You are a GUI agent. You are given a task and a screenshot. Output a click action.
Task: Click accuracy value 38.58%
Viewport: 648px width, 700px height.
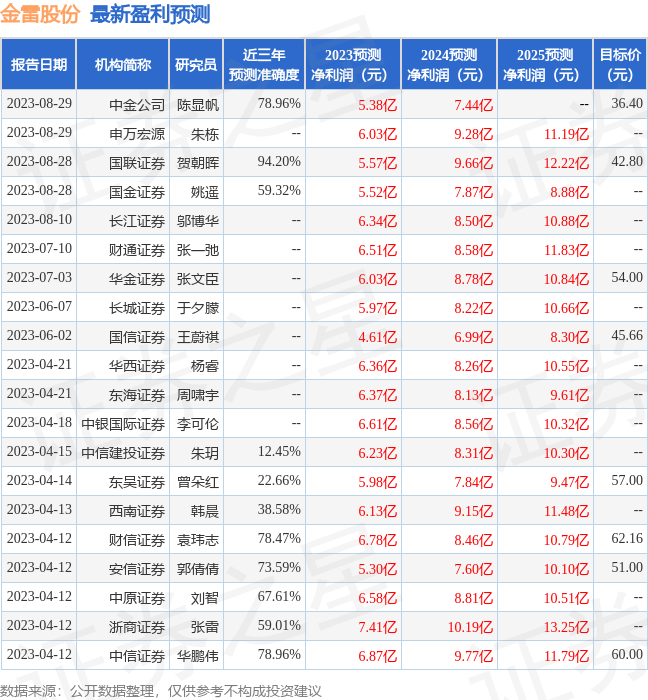coord(279,510)
